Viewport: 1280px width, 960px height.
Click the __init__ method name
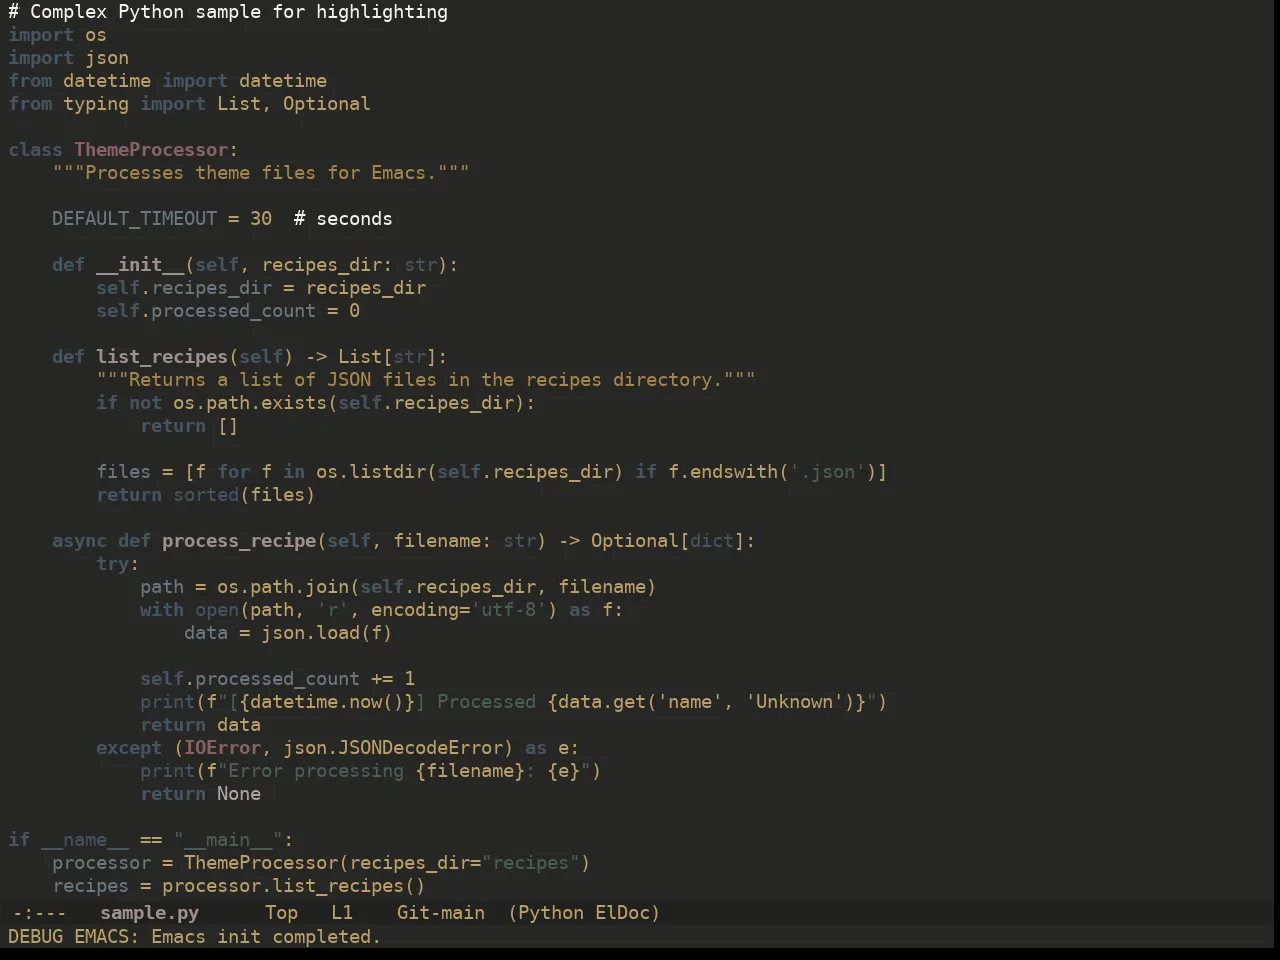tap(140, 265)
